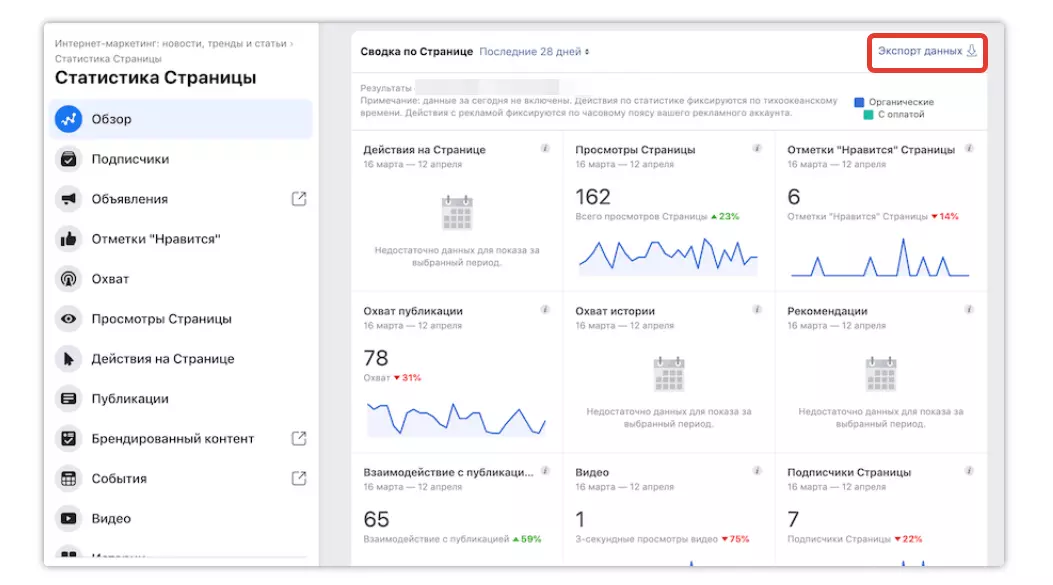Click the Брендированный контент sidebar label
Screen dimensions: 1053x585
click(x=173, y=439)
